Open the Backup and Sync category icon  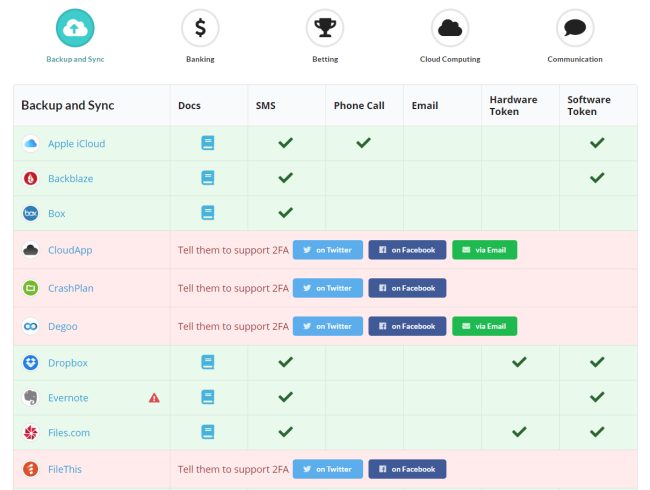pos(75,28)
